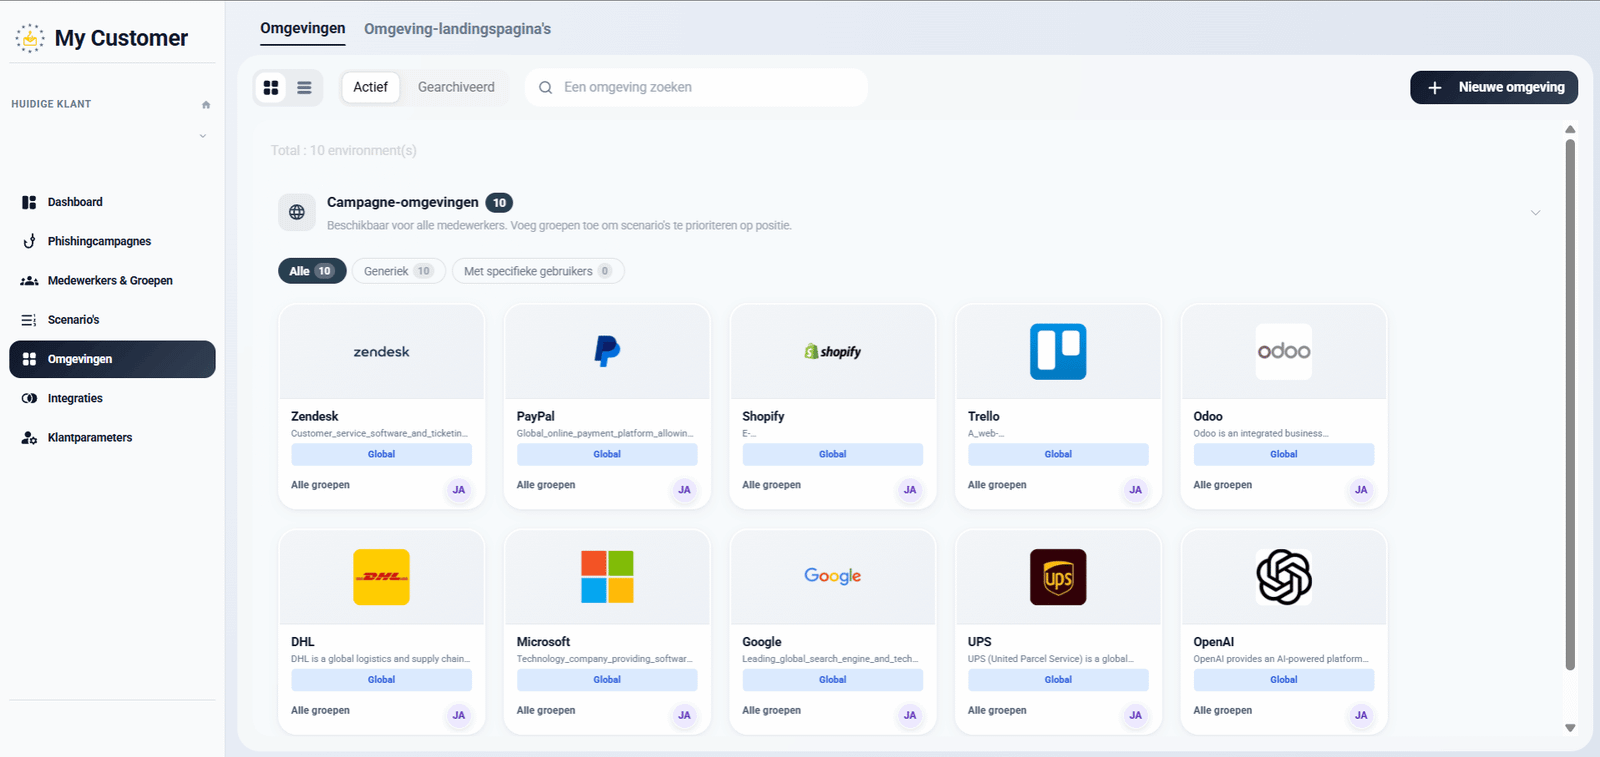The image size is (1600, 757).
Task: Open the Trello environment logo
Action: click(1058, 351)
